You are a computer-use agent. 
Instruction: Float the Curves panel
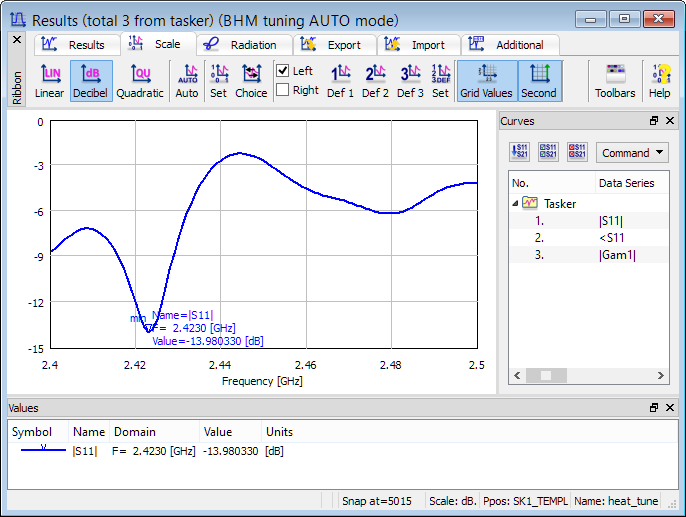point(654,121)
